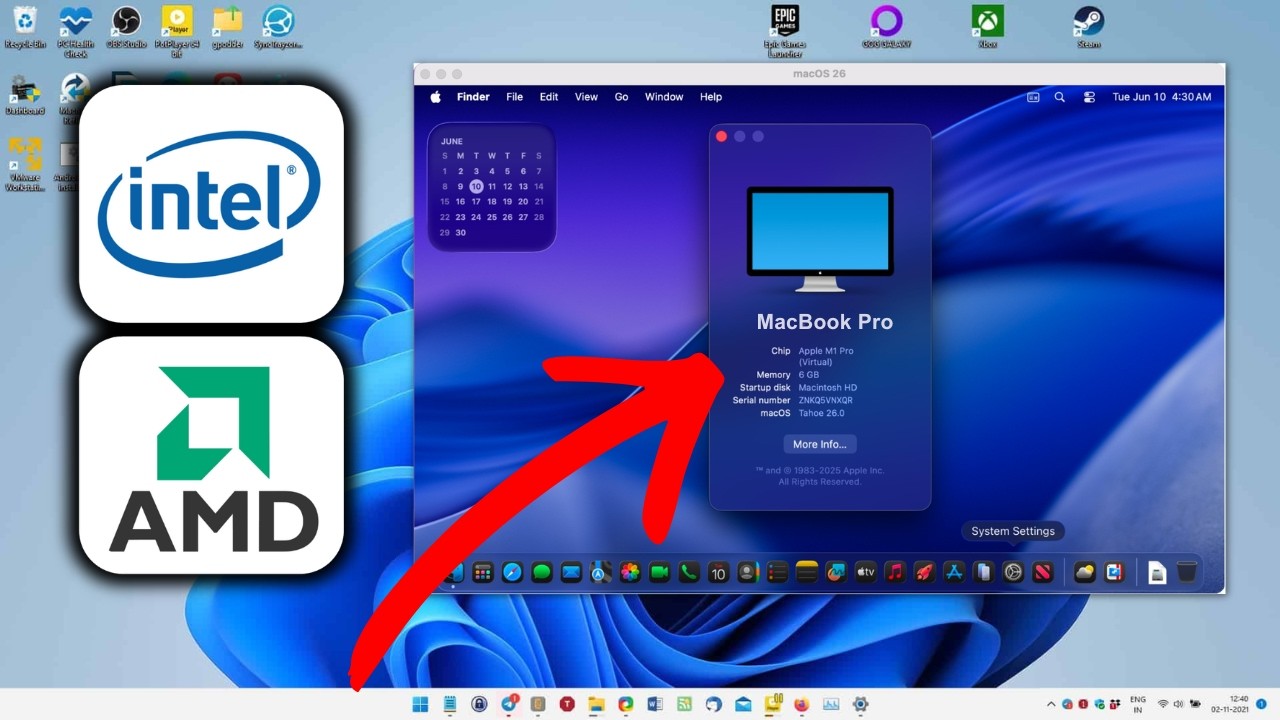Open the Settings gear in Windows taskbar
The image size is (1280, 720).
point(860,704)
